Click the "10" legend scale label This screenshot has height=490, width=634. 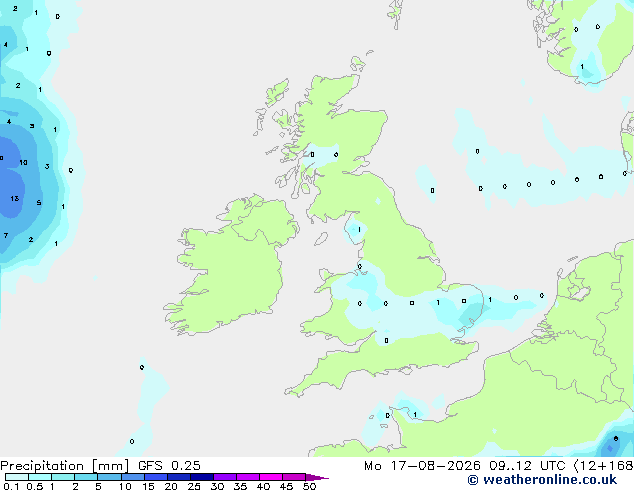pos(125,486)
